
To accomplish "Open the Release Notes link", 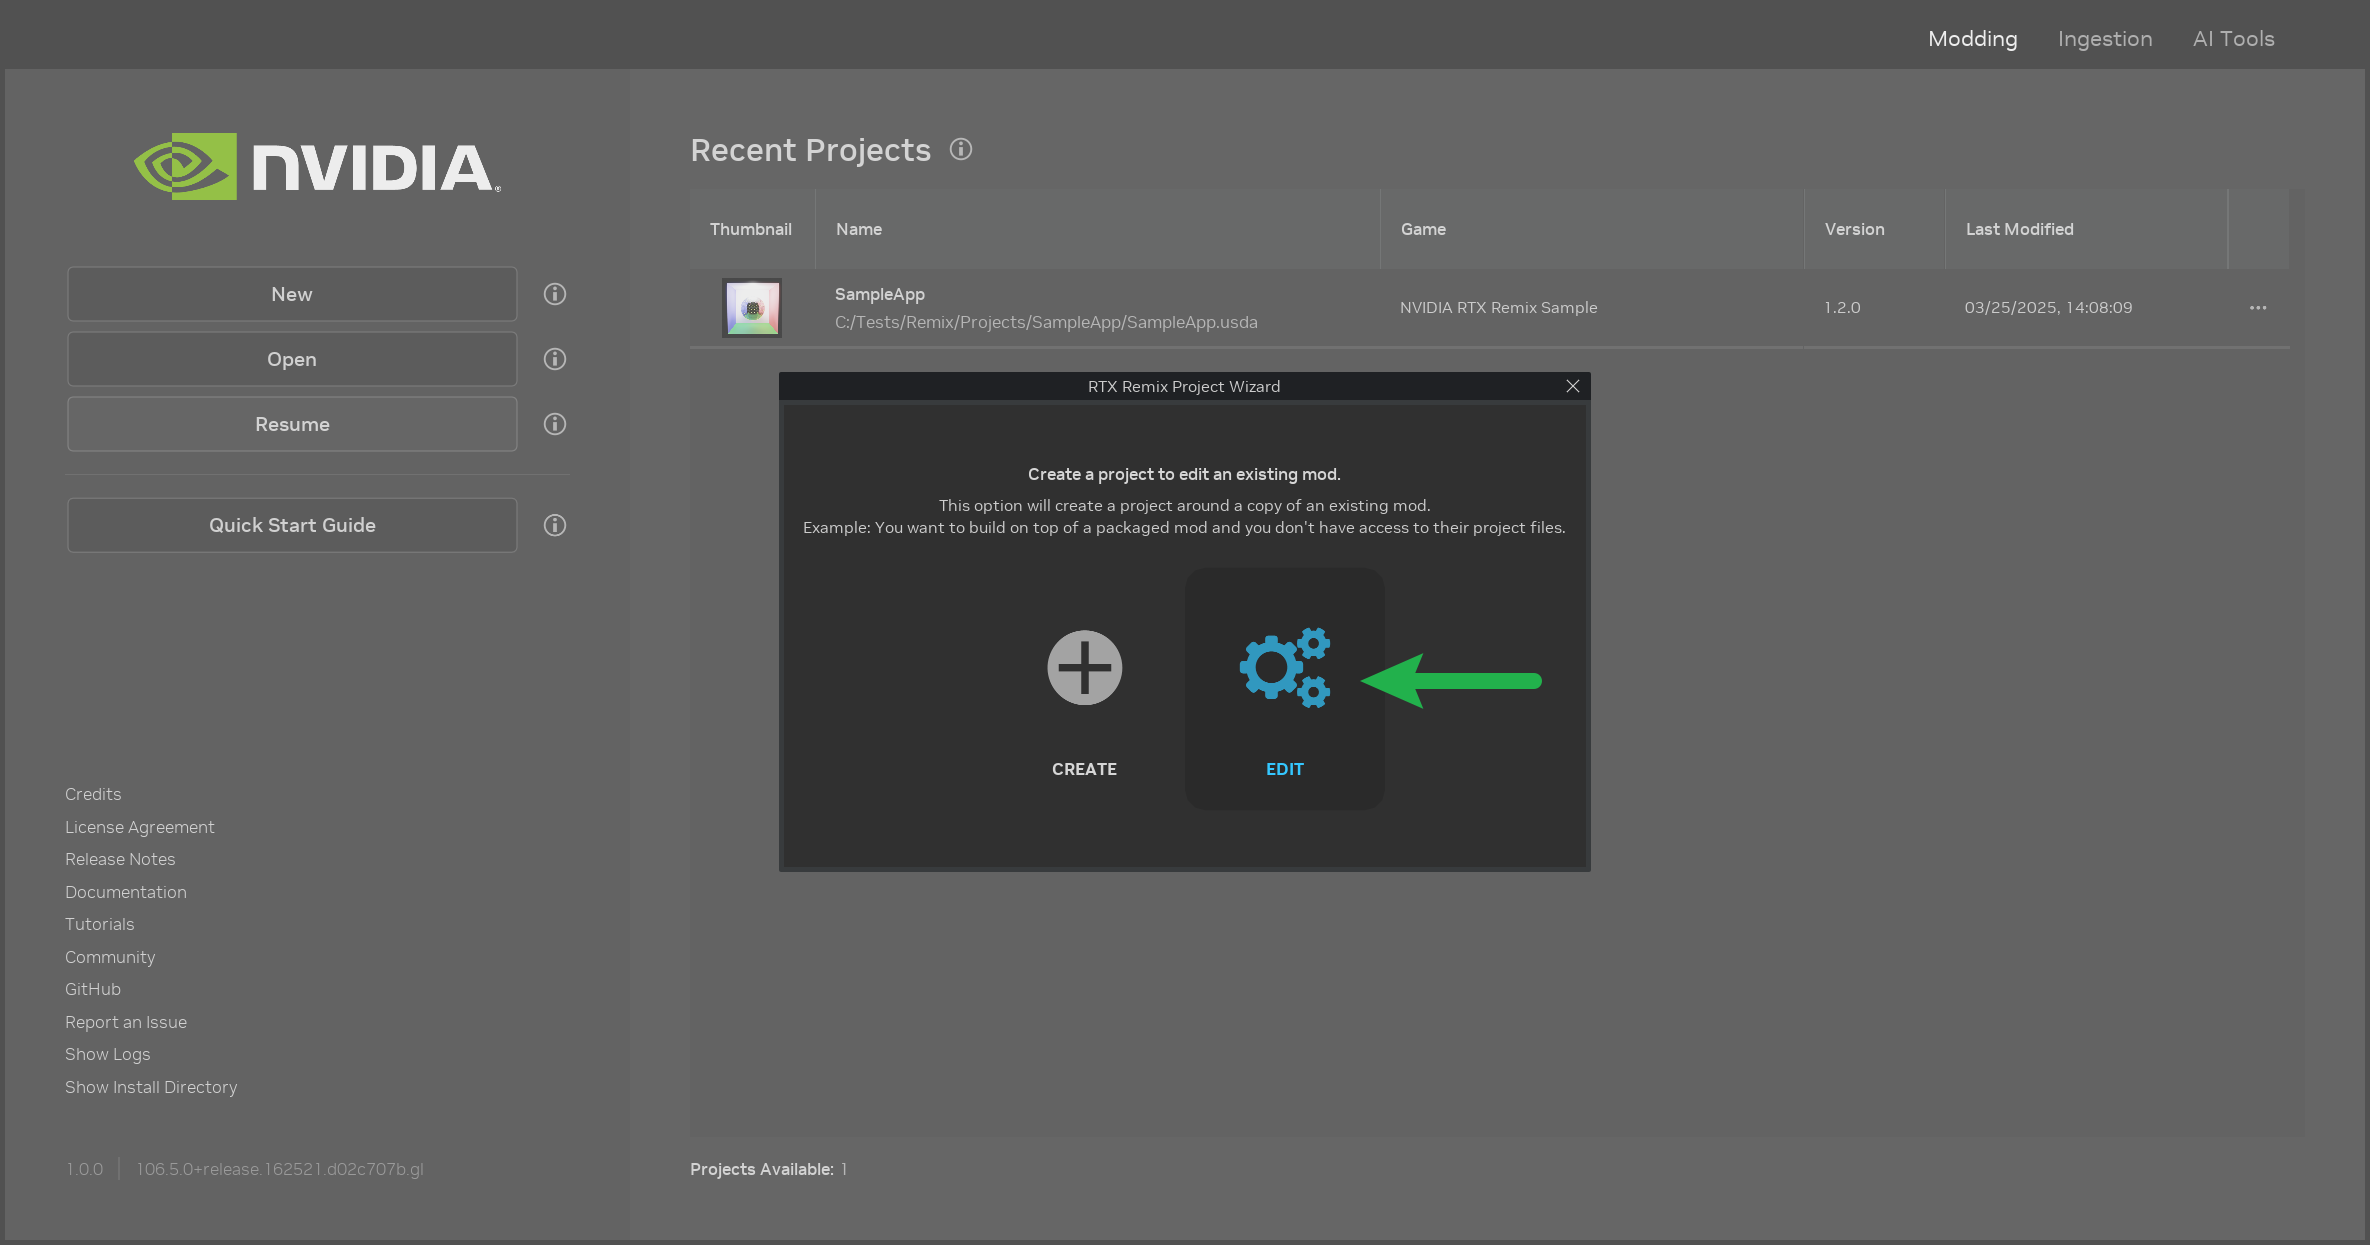I will [120, 859].
